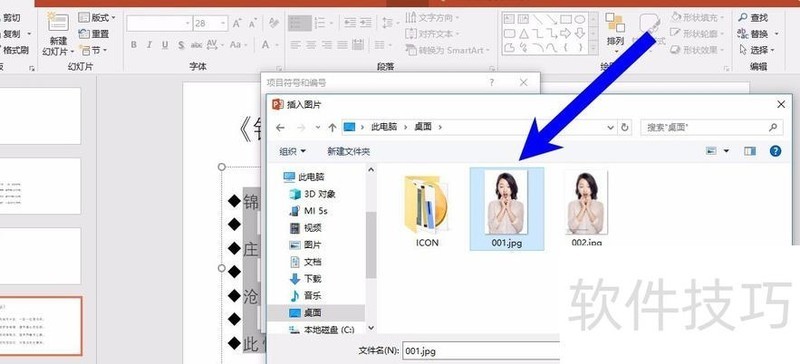Select the rectangle shape in gallery

click(x=566, y=20)
